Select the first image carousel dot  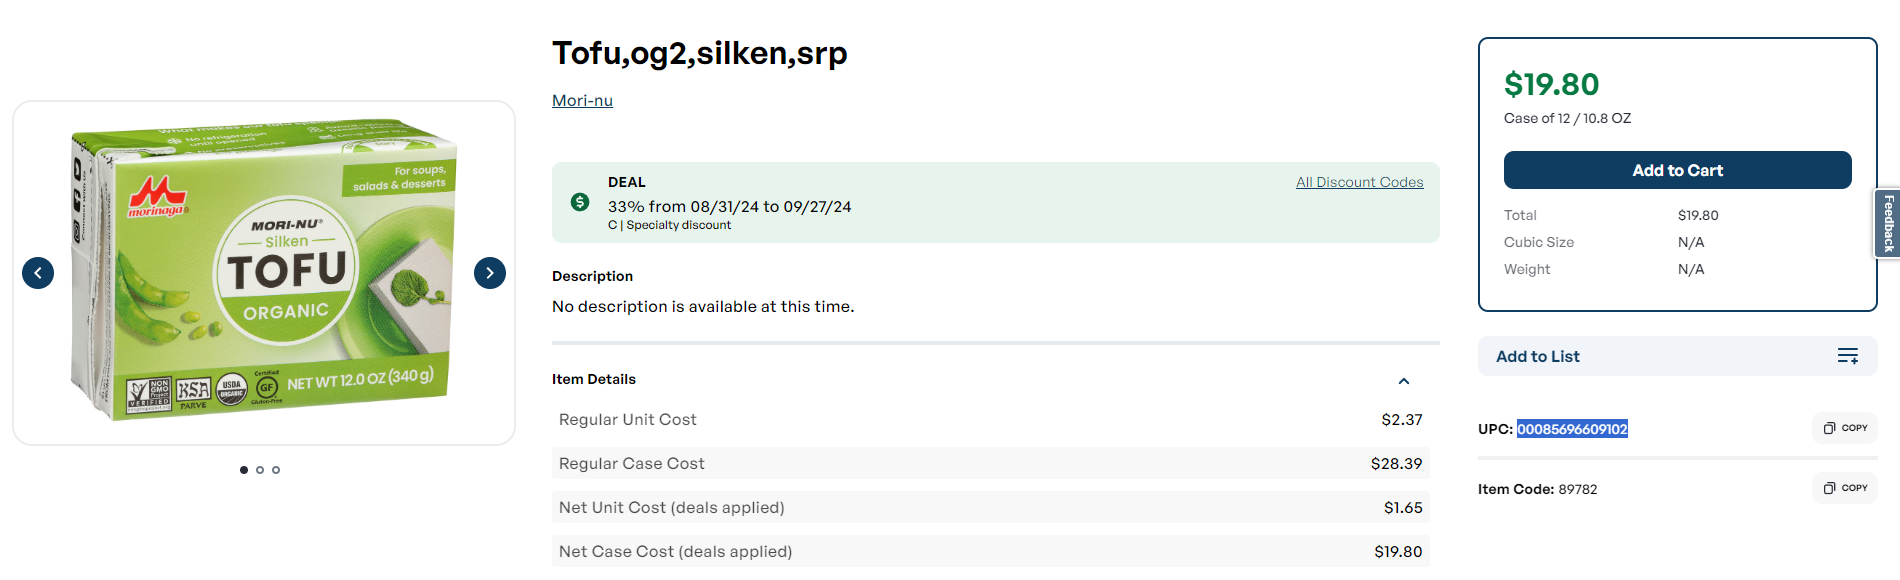244,470
